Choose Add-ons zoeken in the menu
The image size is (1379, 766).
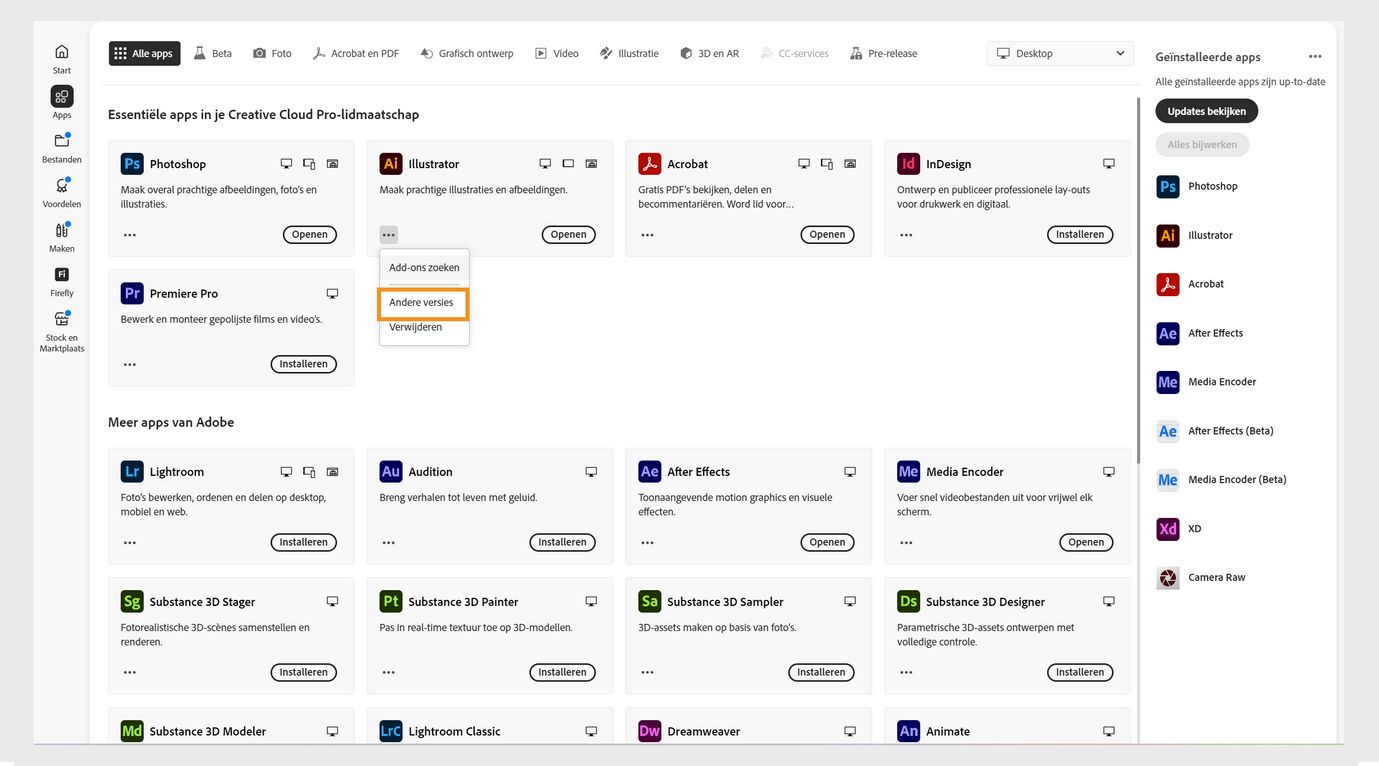(424, 267)
